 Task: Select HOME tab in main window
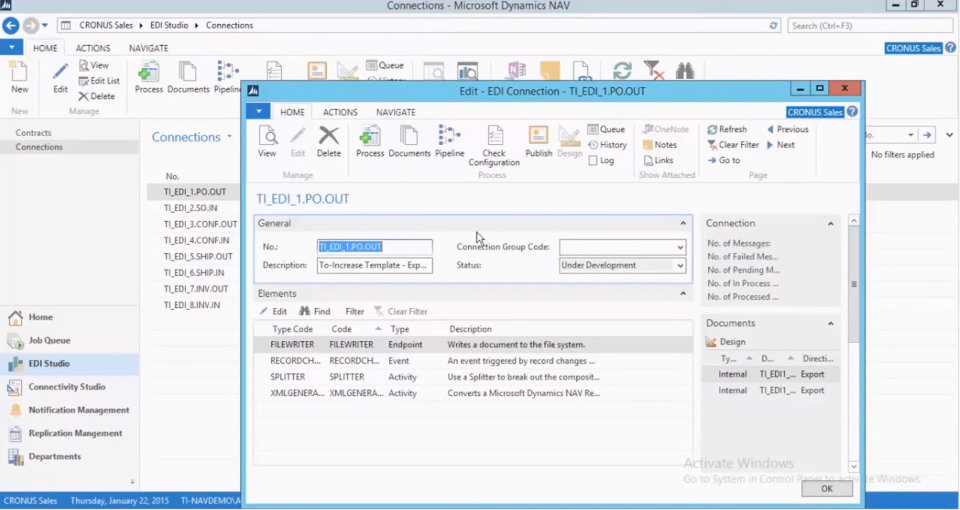45,48
